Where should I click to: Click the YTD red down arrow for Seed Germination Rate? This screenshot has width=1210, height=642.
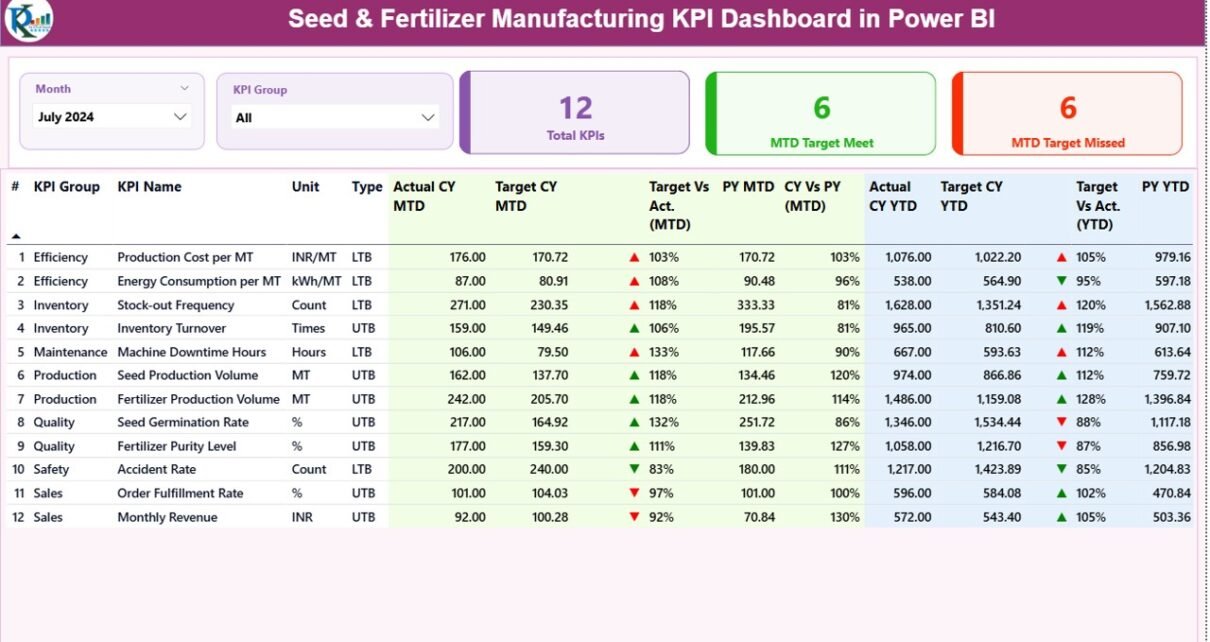(1061, 423)
